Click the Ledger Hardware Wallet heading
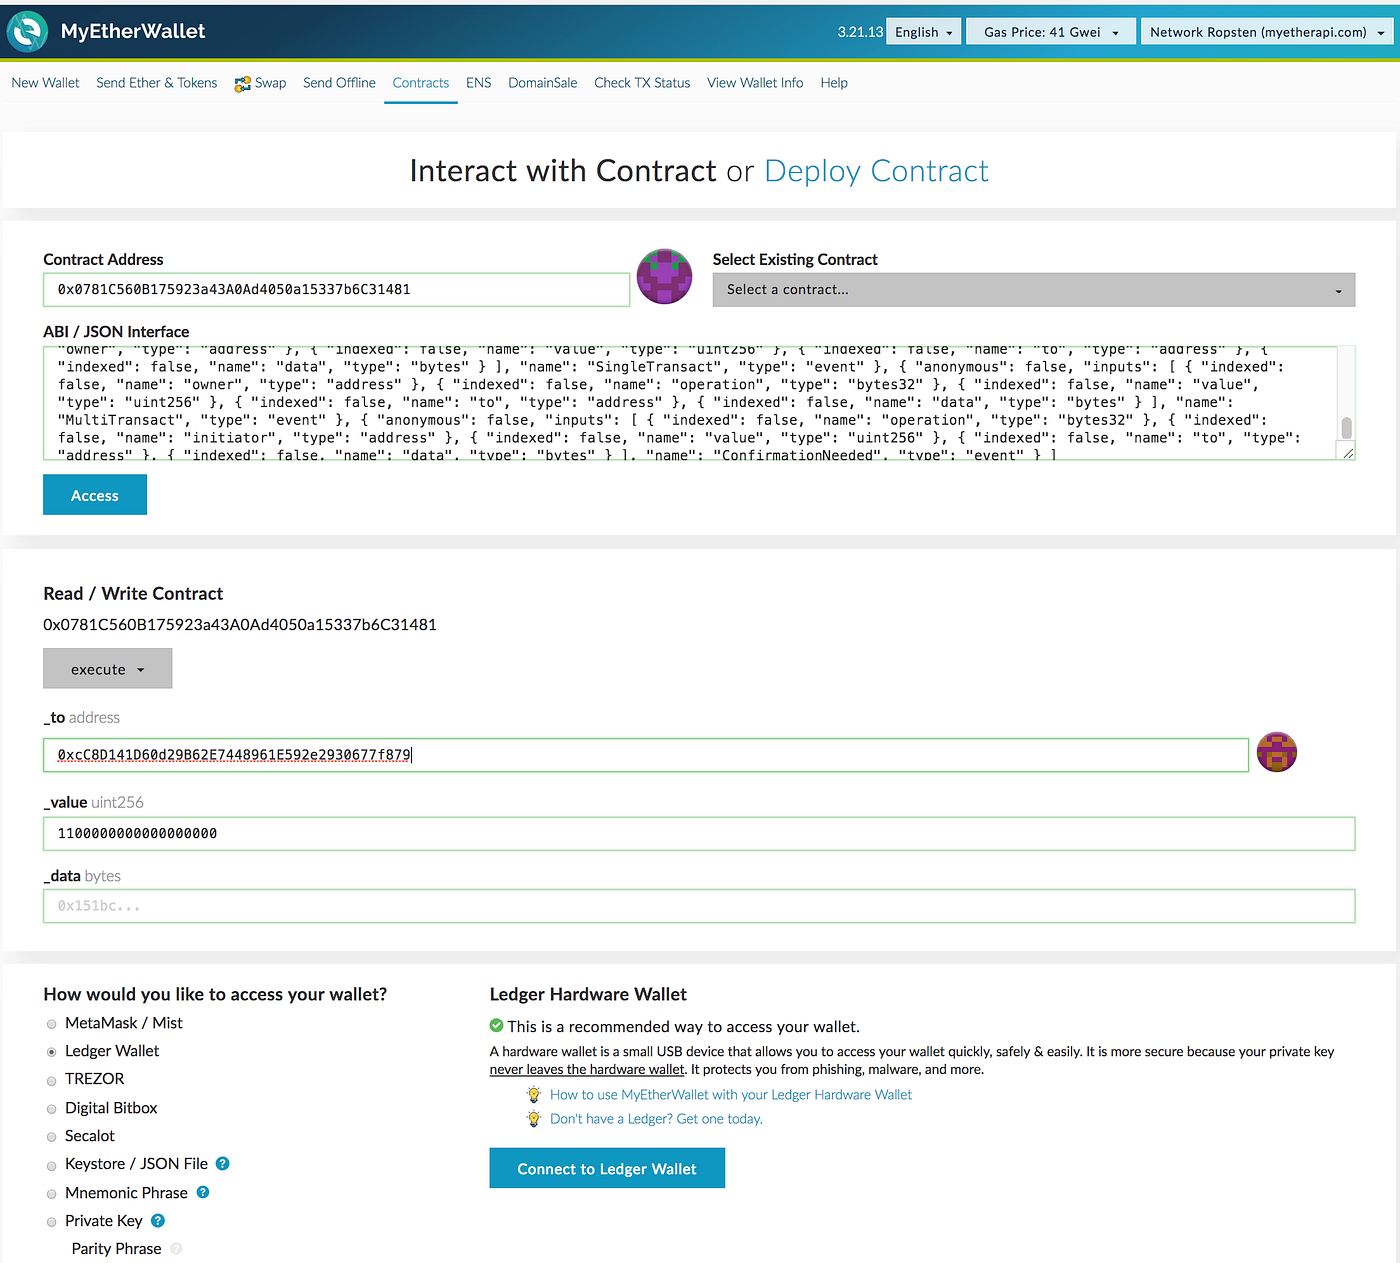This screenshot has height=1263, width=1400. coord(588,994)
